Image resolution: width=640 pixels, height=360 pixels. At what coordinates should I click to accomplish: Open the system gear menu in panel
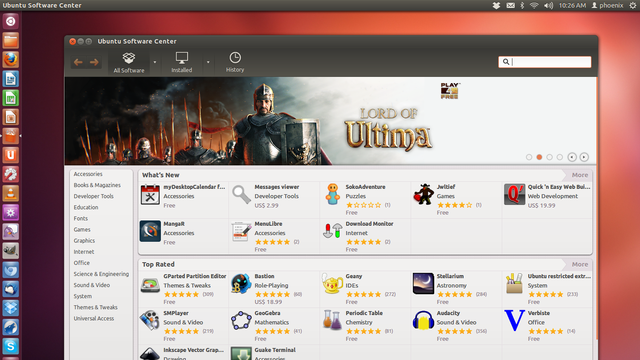[633, 5]
